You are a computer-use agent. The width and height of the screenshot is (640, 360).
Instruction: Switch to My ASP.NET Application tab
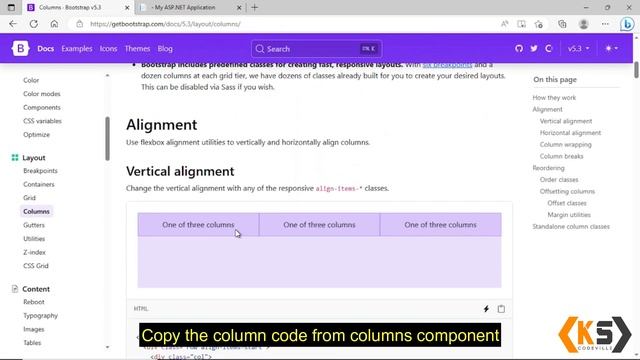click(x=191, y=7)
